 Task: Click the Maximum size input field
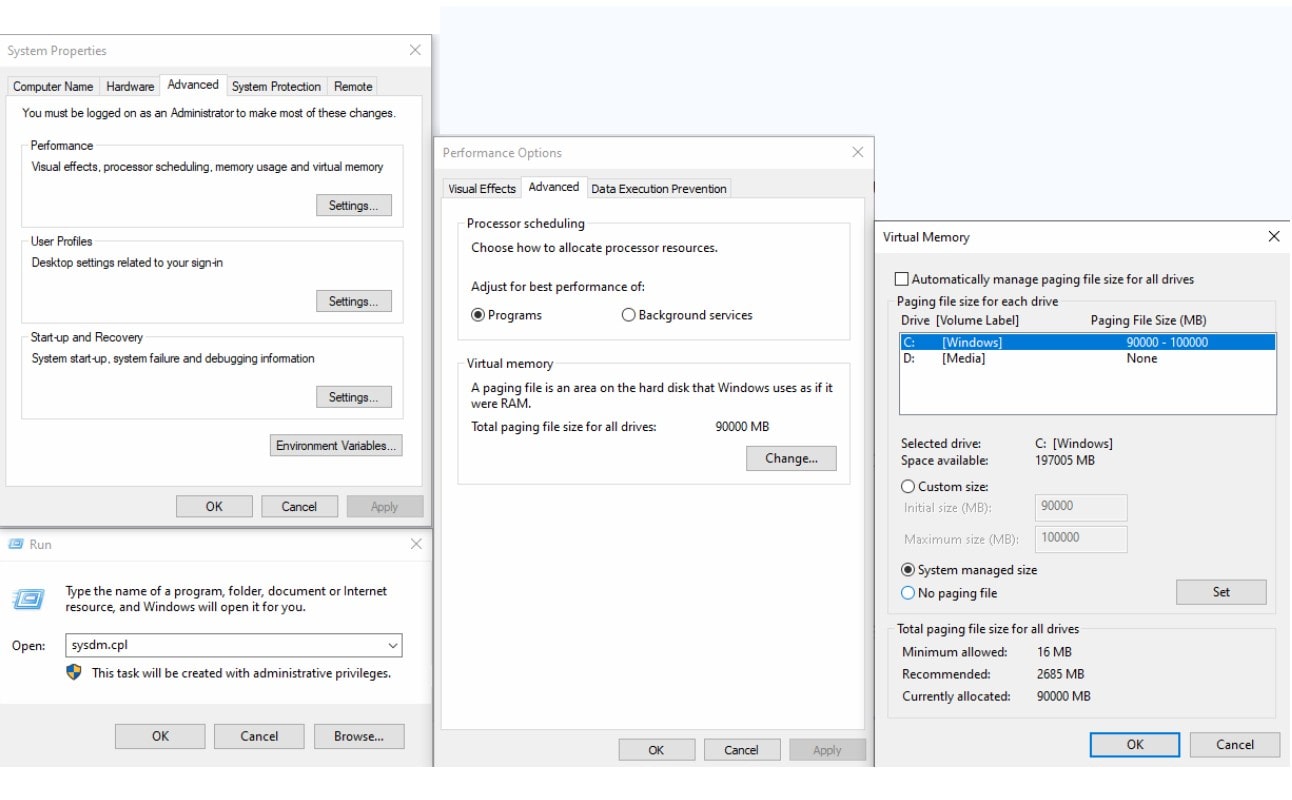(1080, 539)
